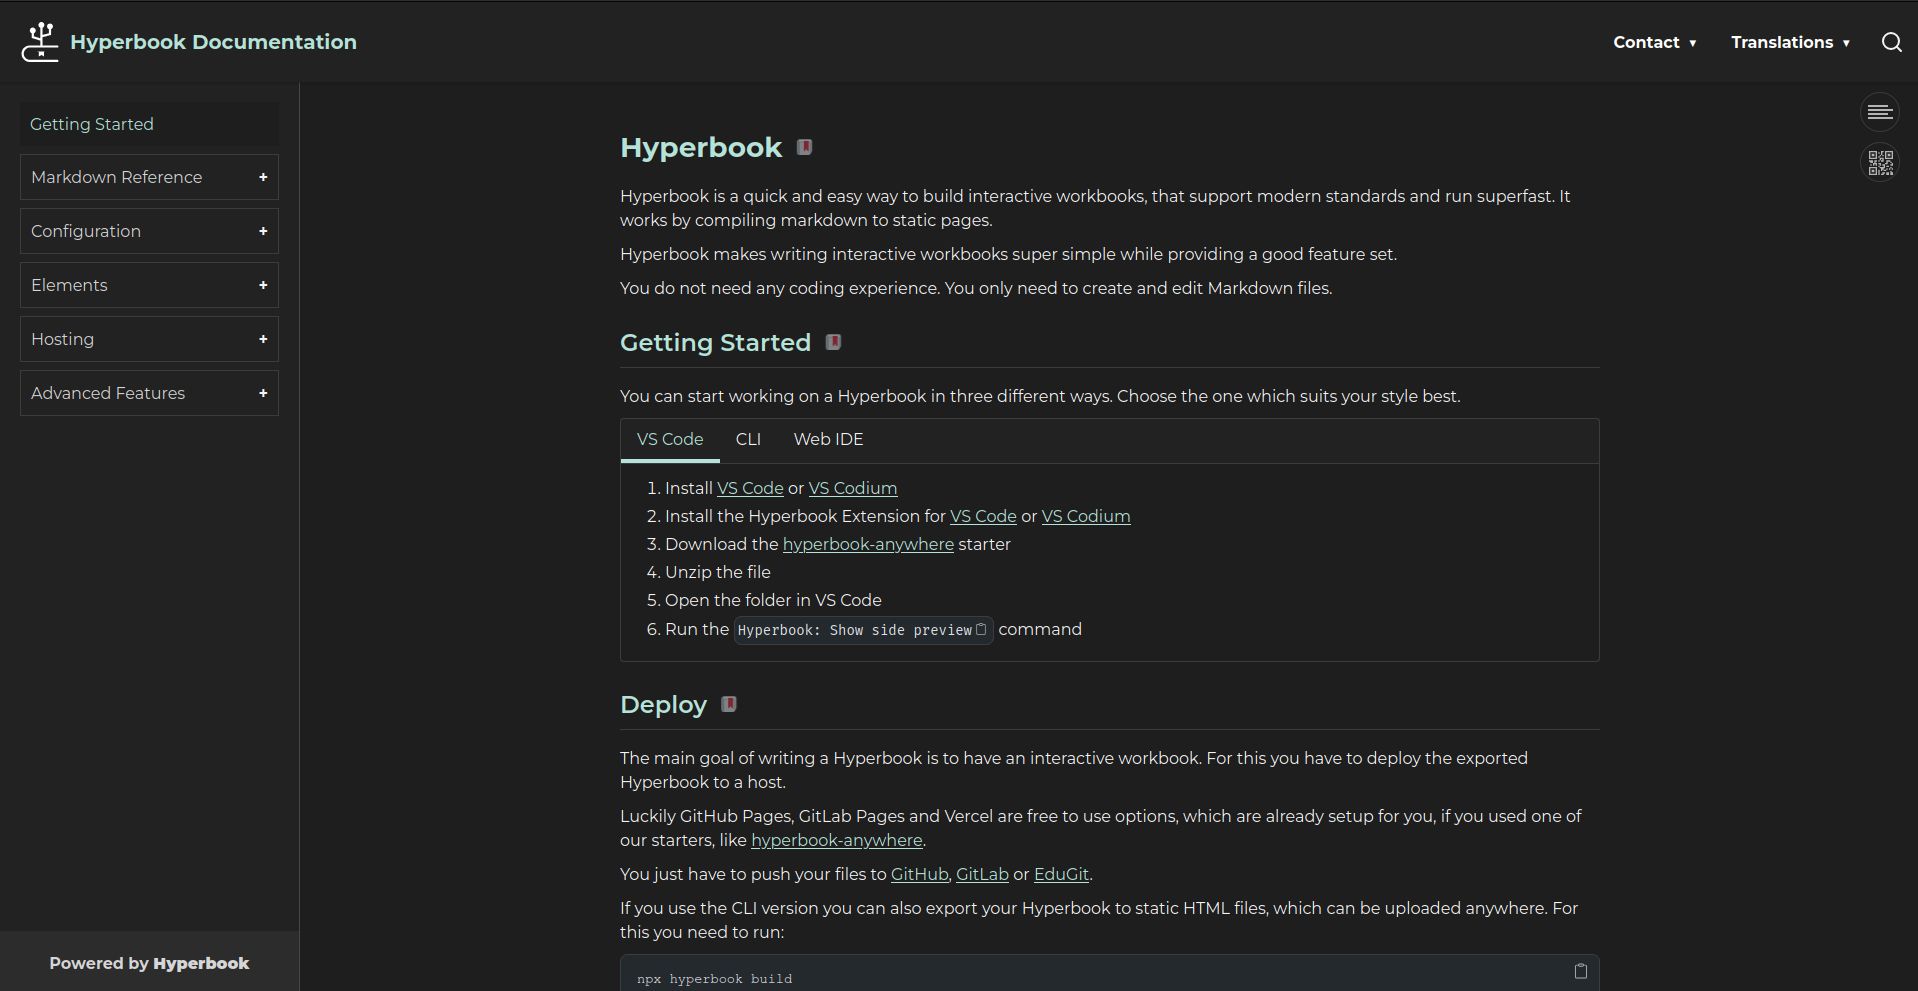Screen dimensions: 1918x991
Task: Select Getting Started in the sidebar
Action: click(x=92, y=123)
